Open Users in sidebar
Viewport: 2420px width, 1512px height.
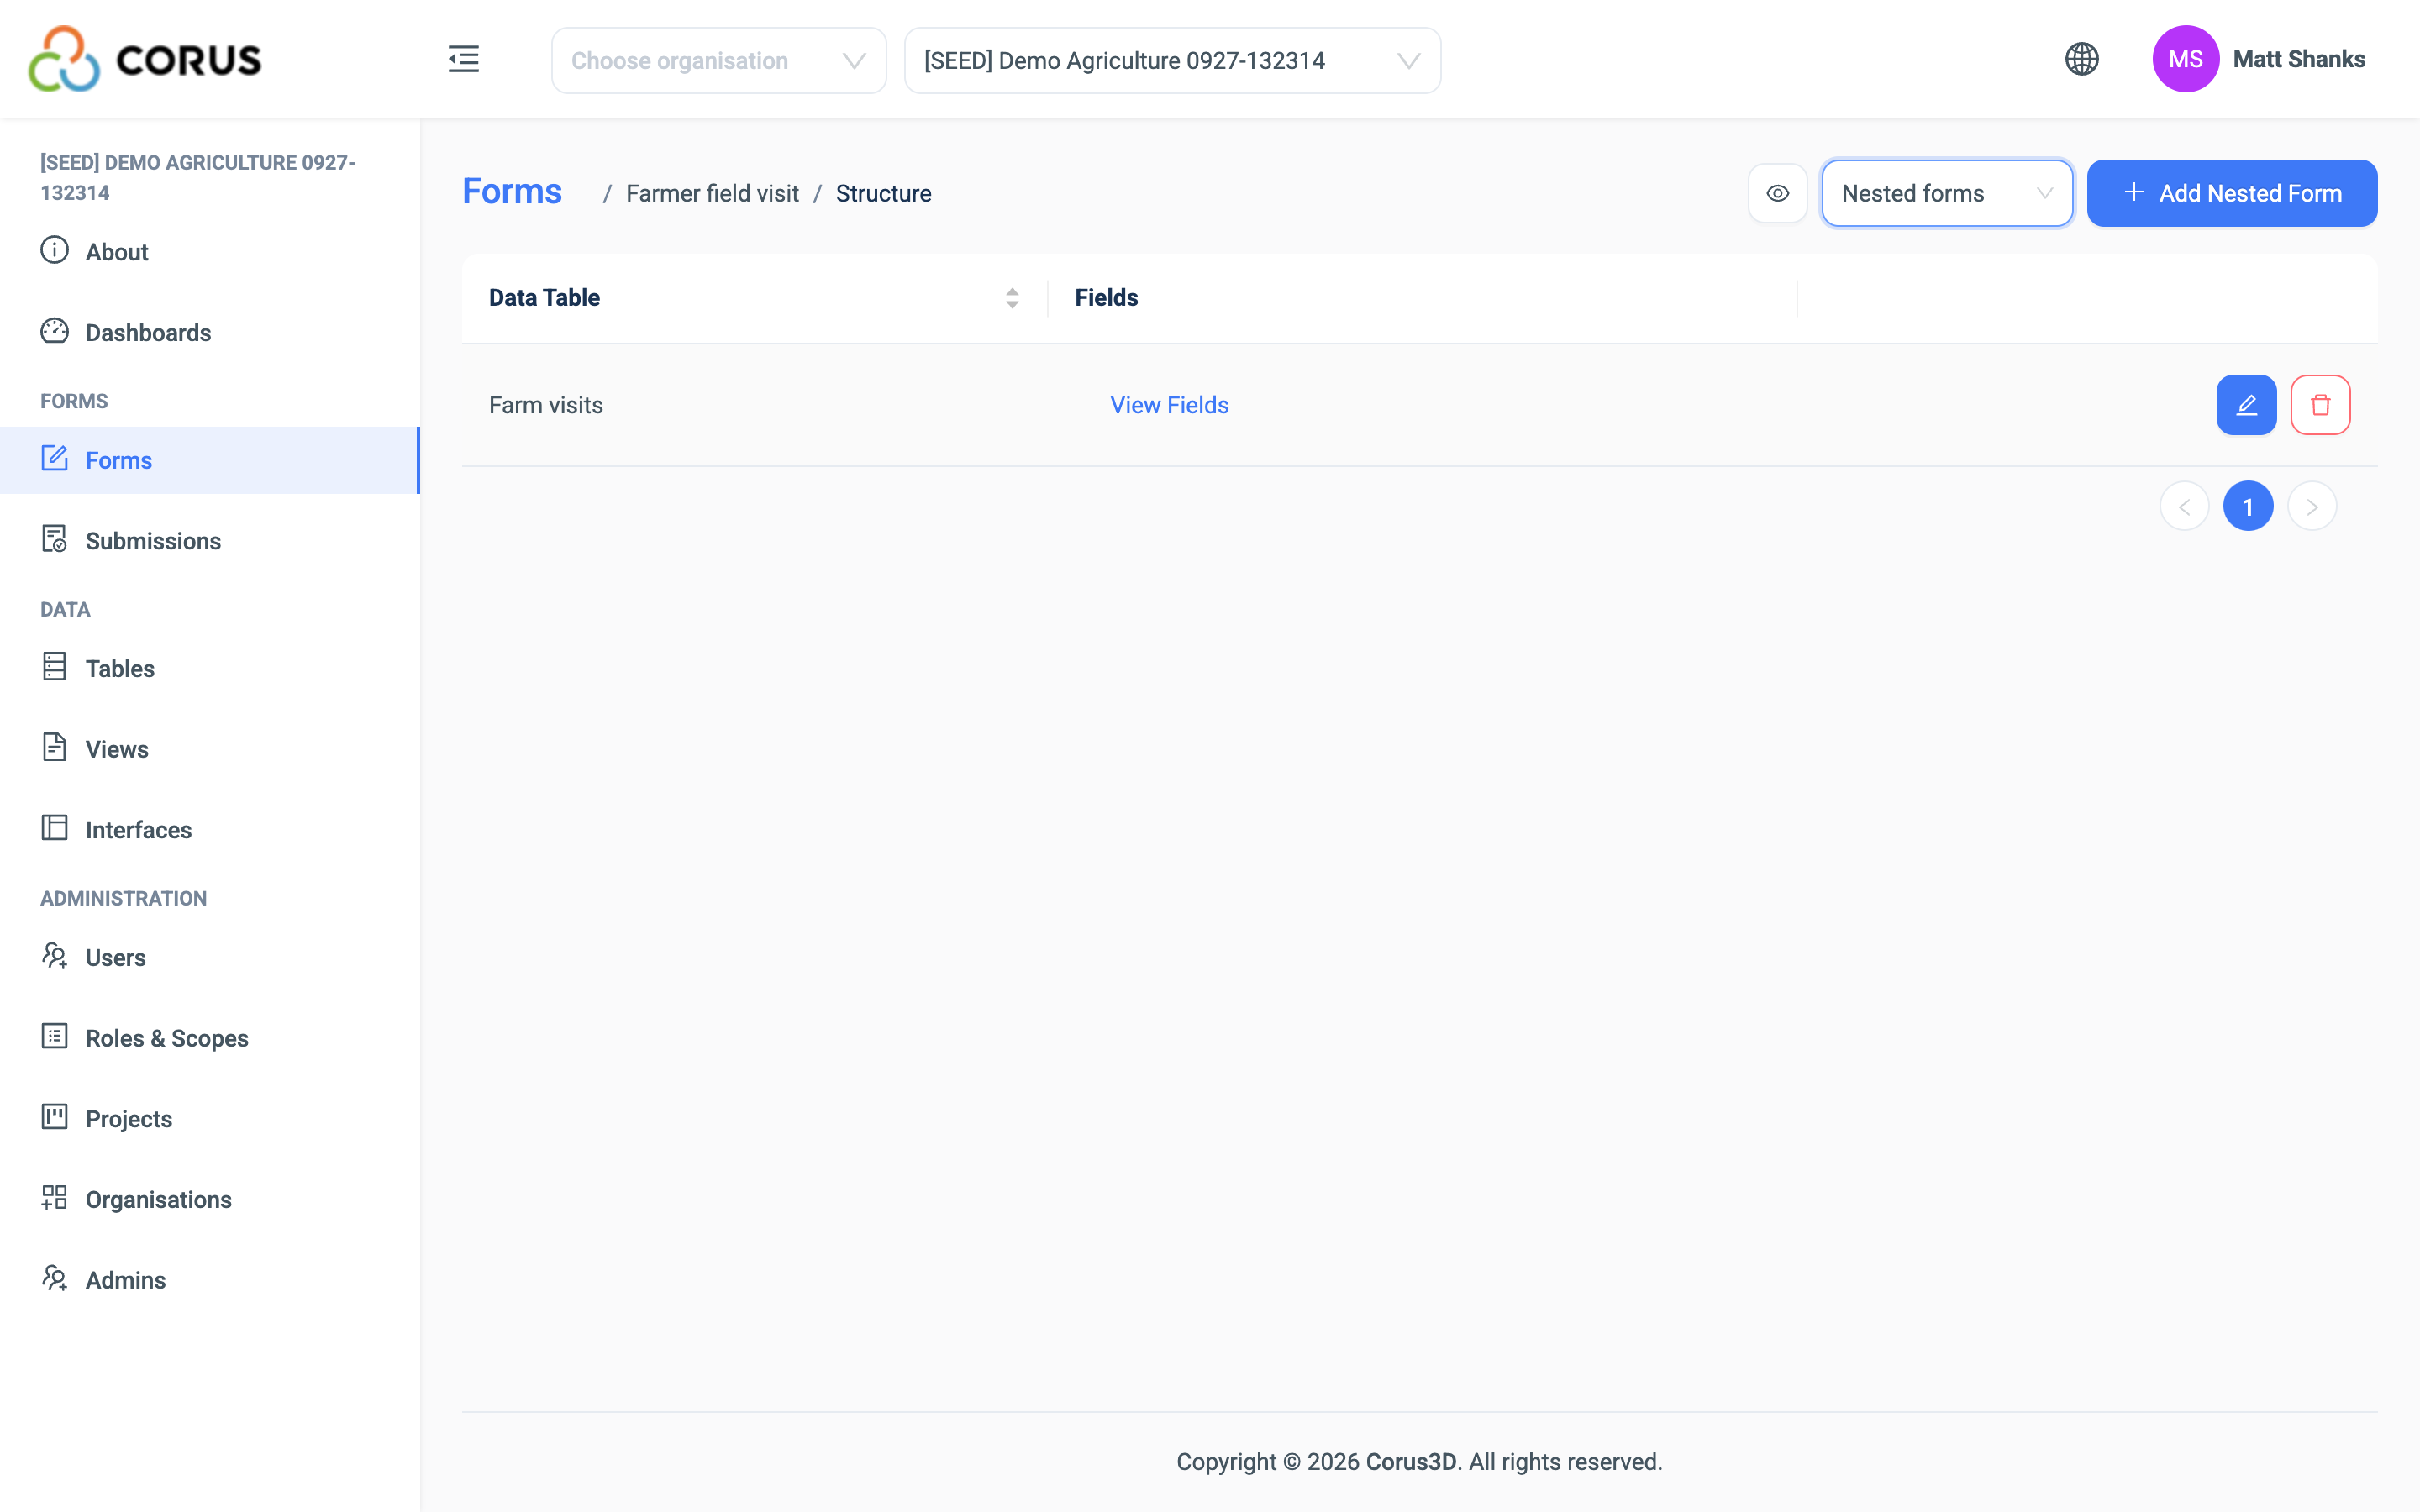tap(210, 958)
